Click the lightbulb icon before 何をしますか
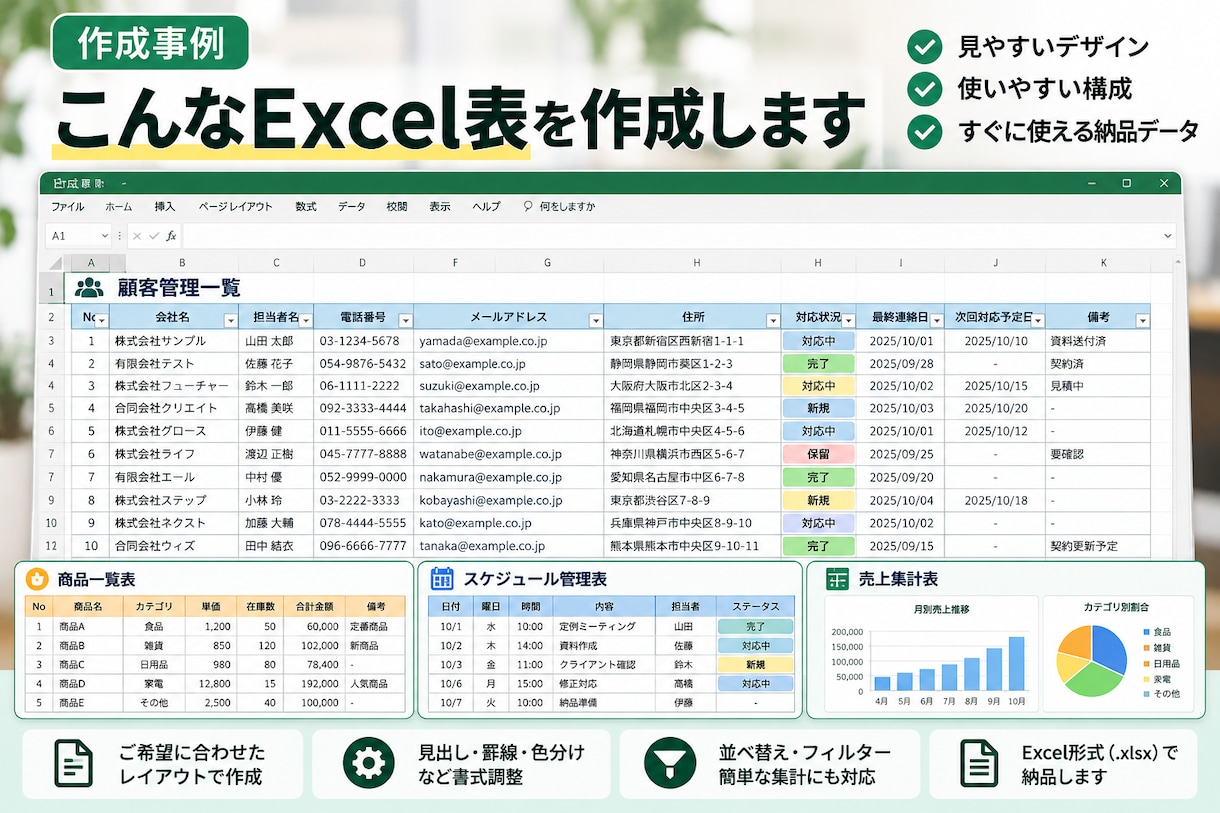Viewport: 1220px width, 813px height. pos(528,207)
